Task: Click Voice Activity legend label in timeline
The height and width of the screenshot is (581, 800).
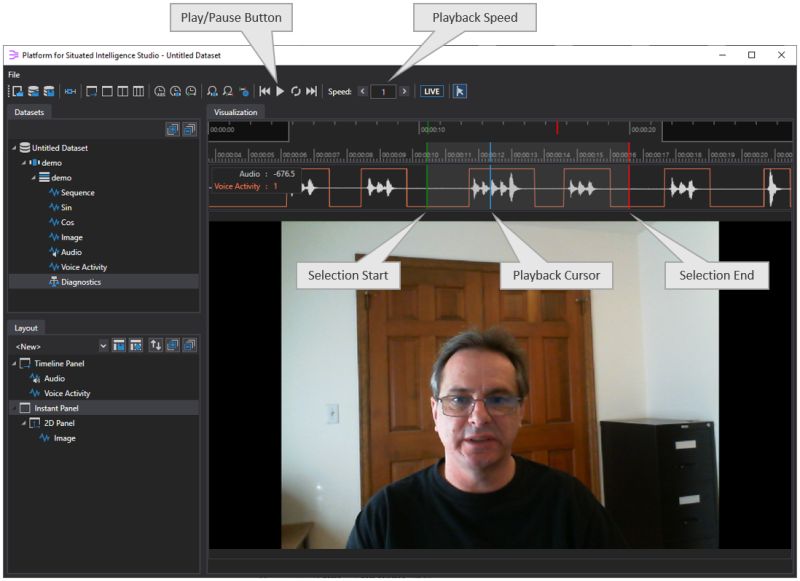Action: (237, 187)
